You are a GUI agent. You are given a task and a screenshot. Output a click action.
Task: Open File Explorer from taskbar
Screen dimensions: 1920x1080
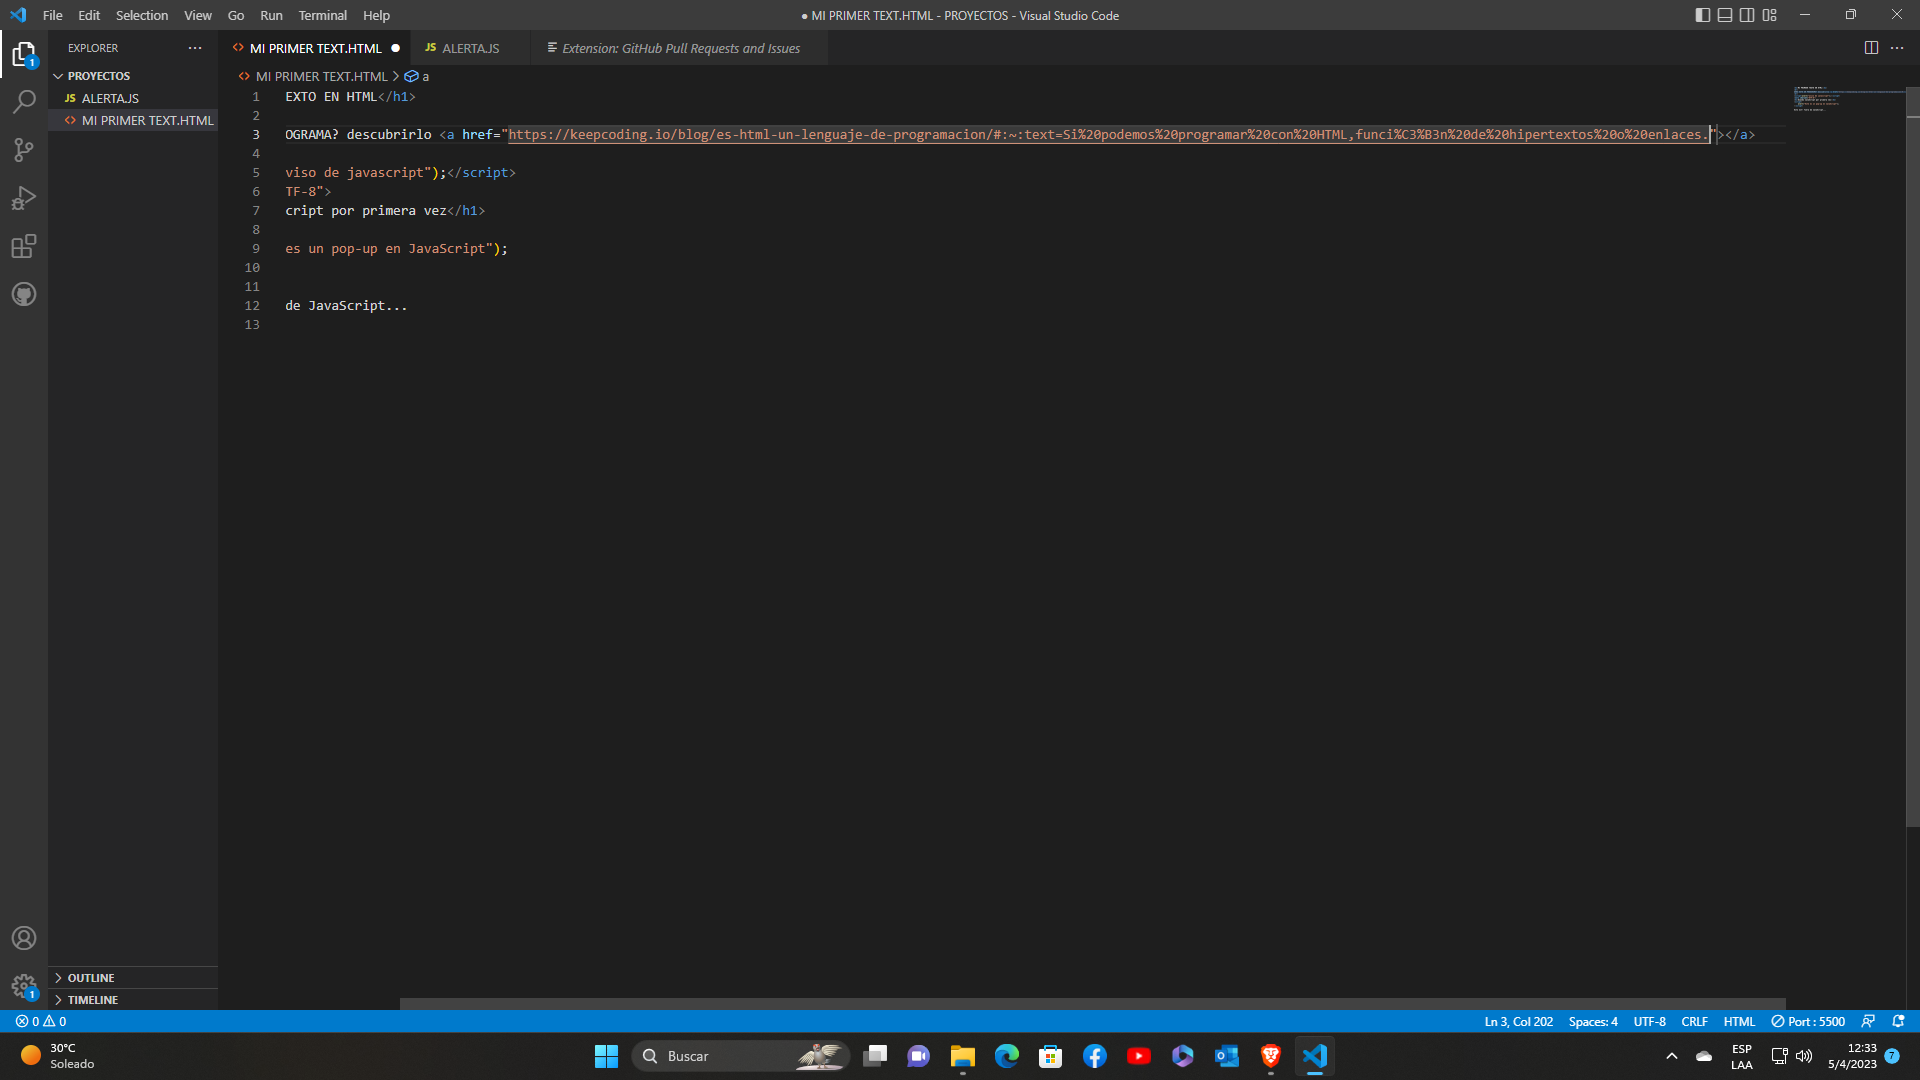[962, 1056]
